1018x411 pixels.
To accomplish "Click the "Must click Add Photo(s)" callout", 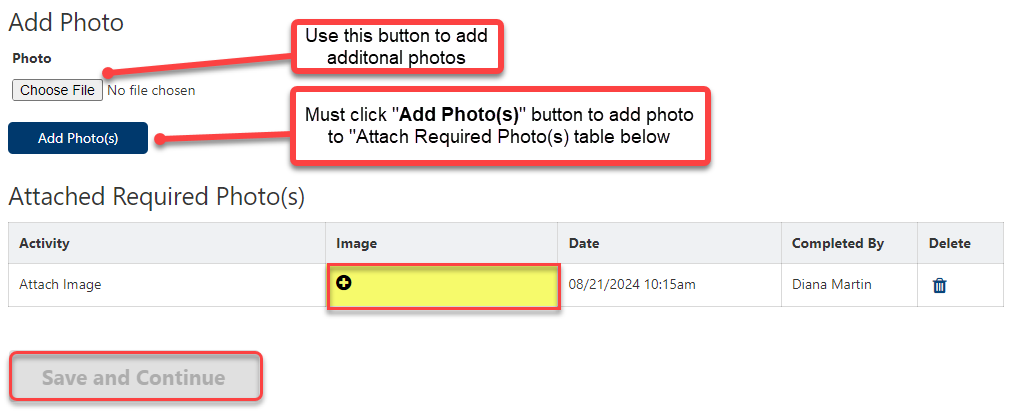I will pyautogui.click(x=499, y=126).
